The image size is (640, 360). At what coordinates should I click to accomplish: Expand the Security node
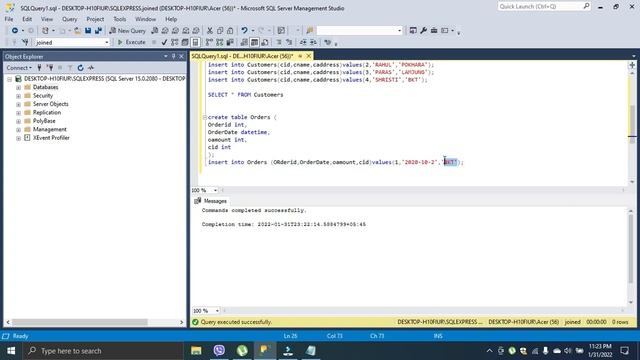coord(18,96)
